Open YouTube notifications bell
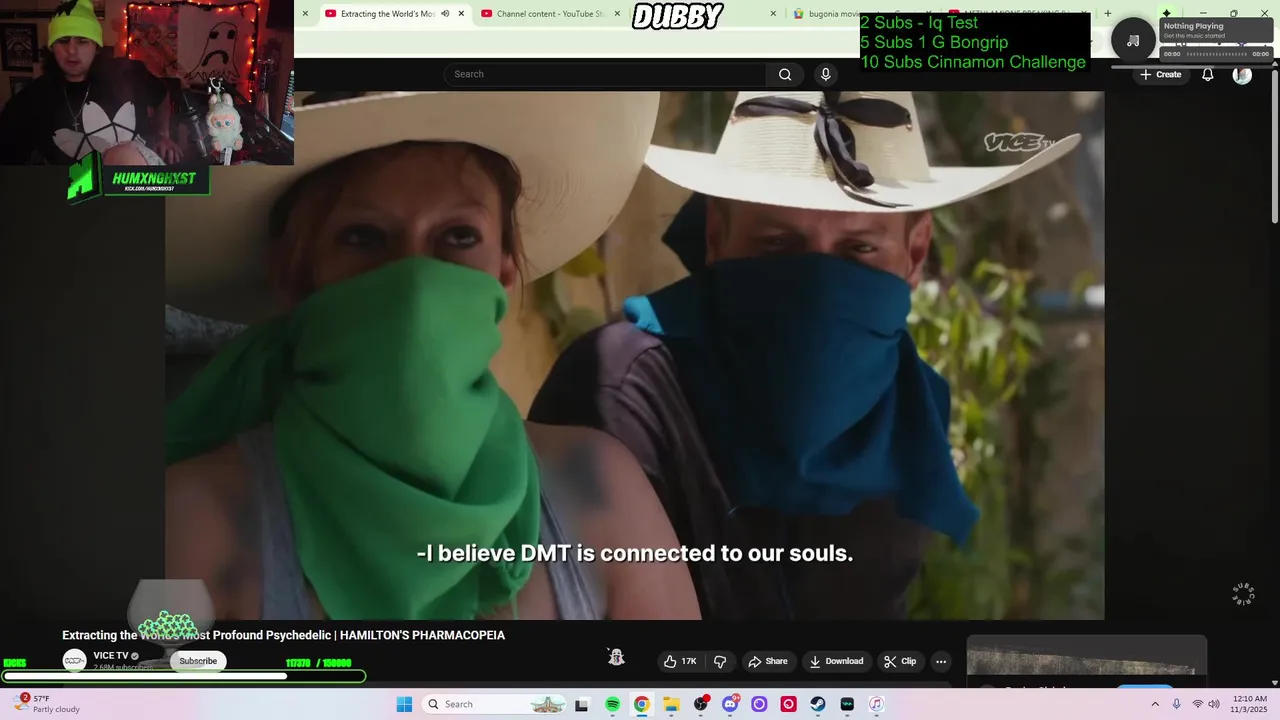Viewport: 1280px width, 720px height. click(1207, 75)
